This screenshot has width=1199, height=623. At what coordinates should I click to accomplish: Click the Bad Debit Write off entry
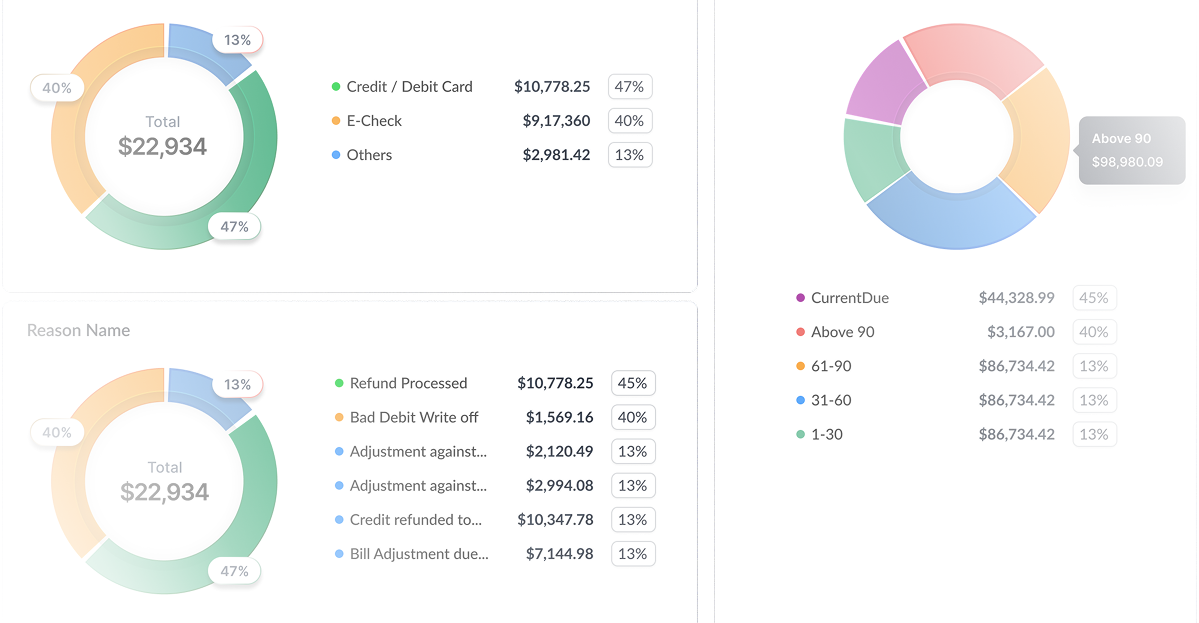point(414,417)
